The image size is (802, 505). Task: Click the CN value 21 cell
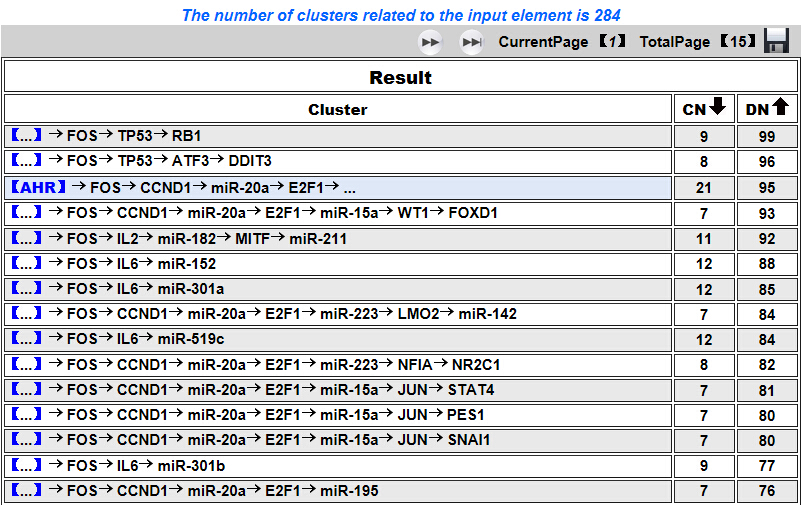(704, 187)
